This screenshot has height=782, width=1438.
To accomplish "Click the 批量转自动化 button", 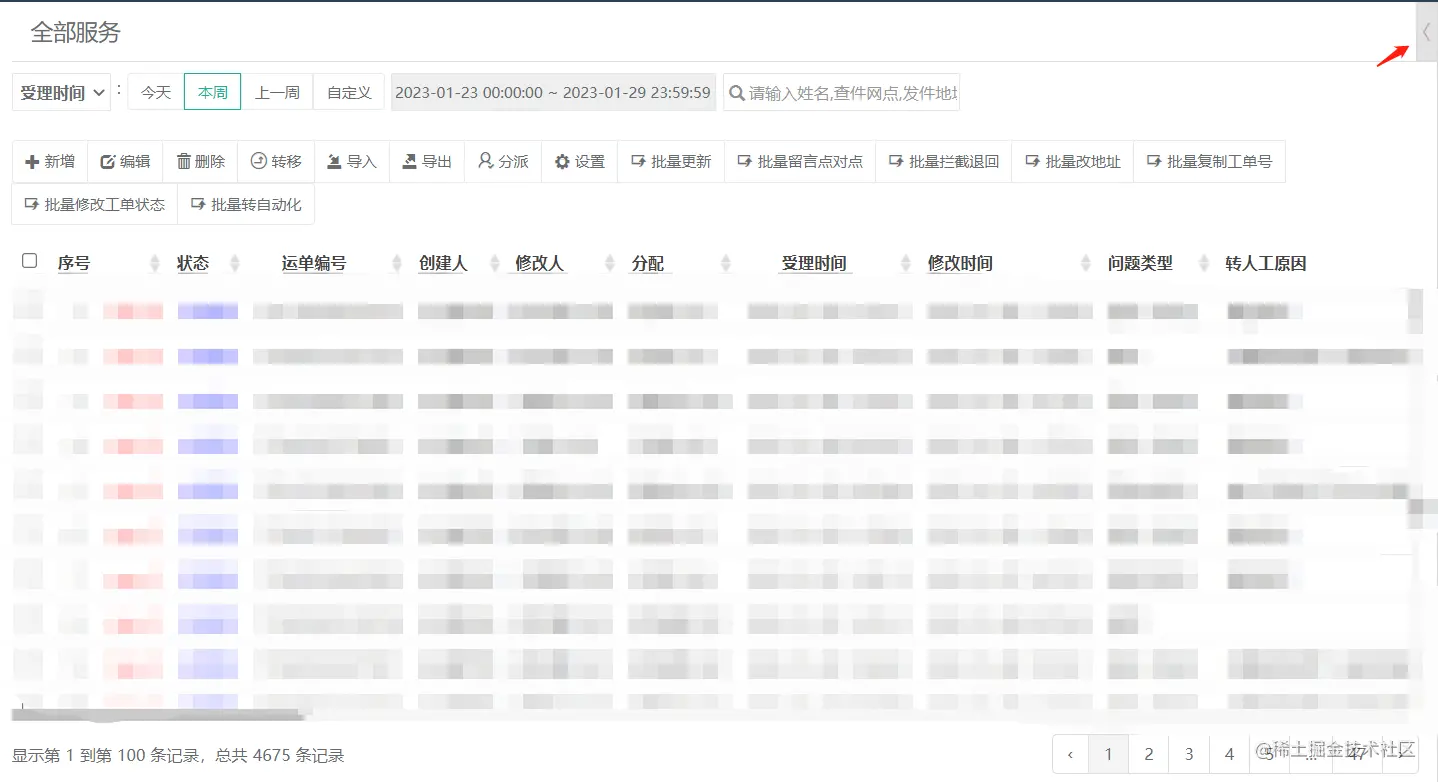I will click(x=246, y=204).
